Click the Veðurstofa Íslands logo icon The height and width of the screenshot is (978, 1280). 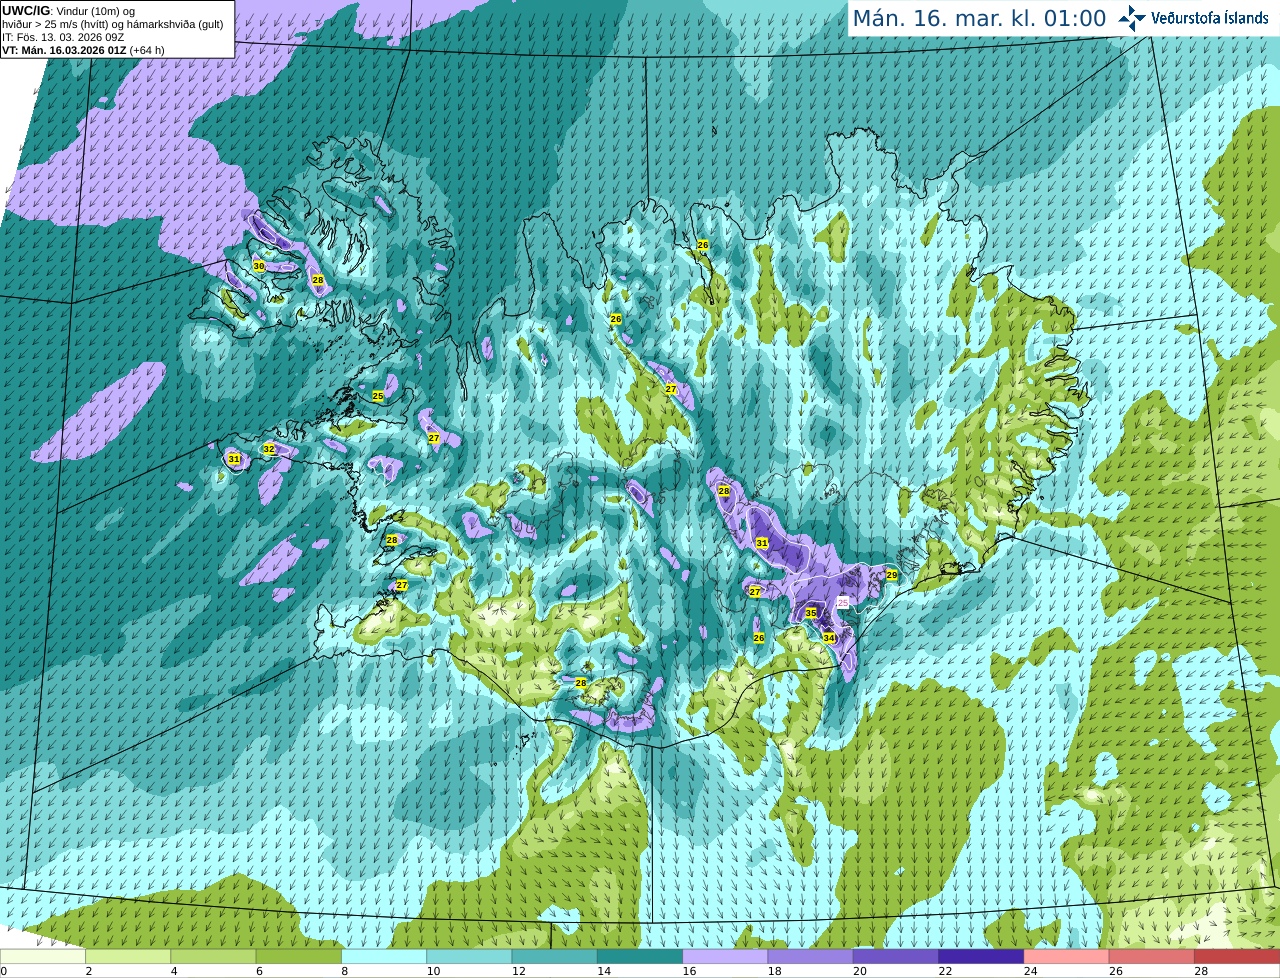[x=1132, y=18]
